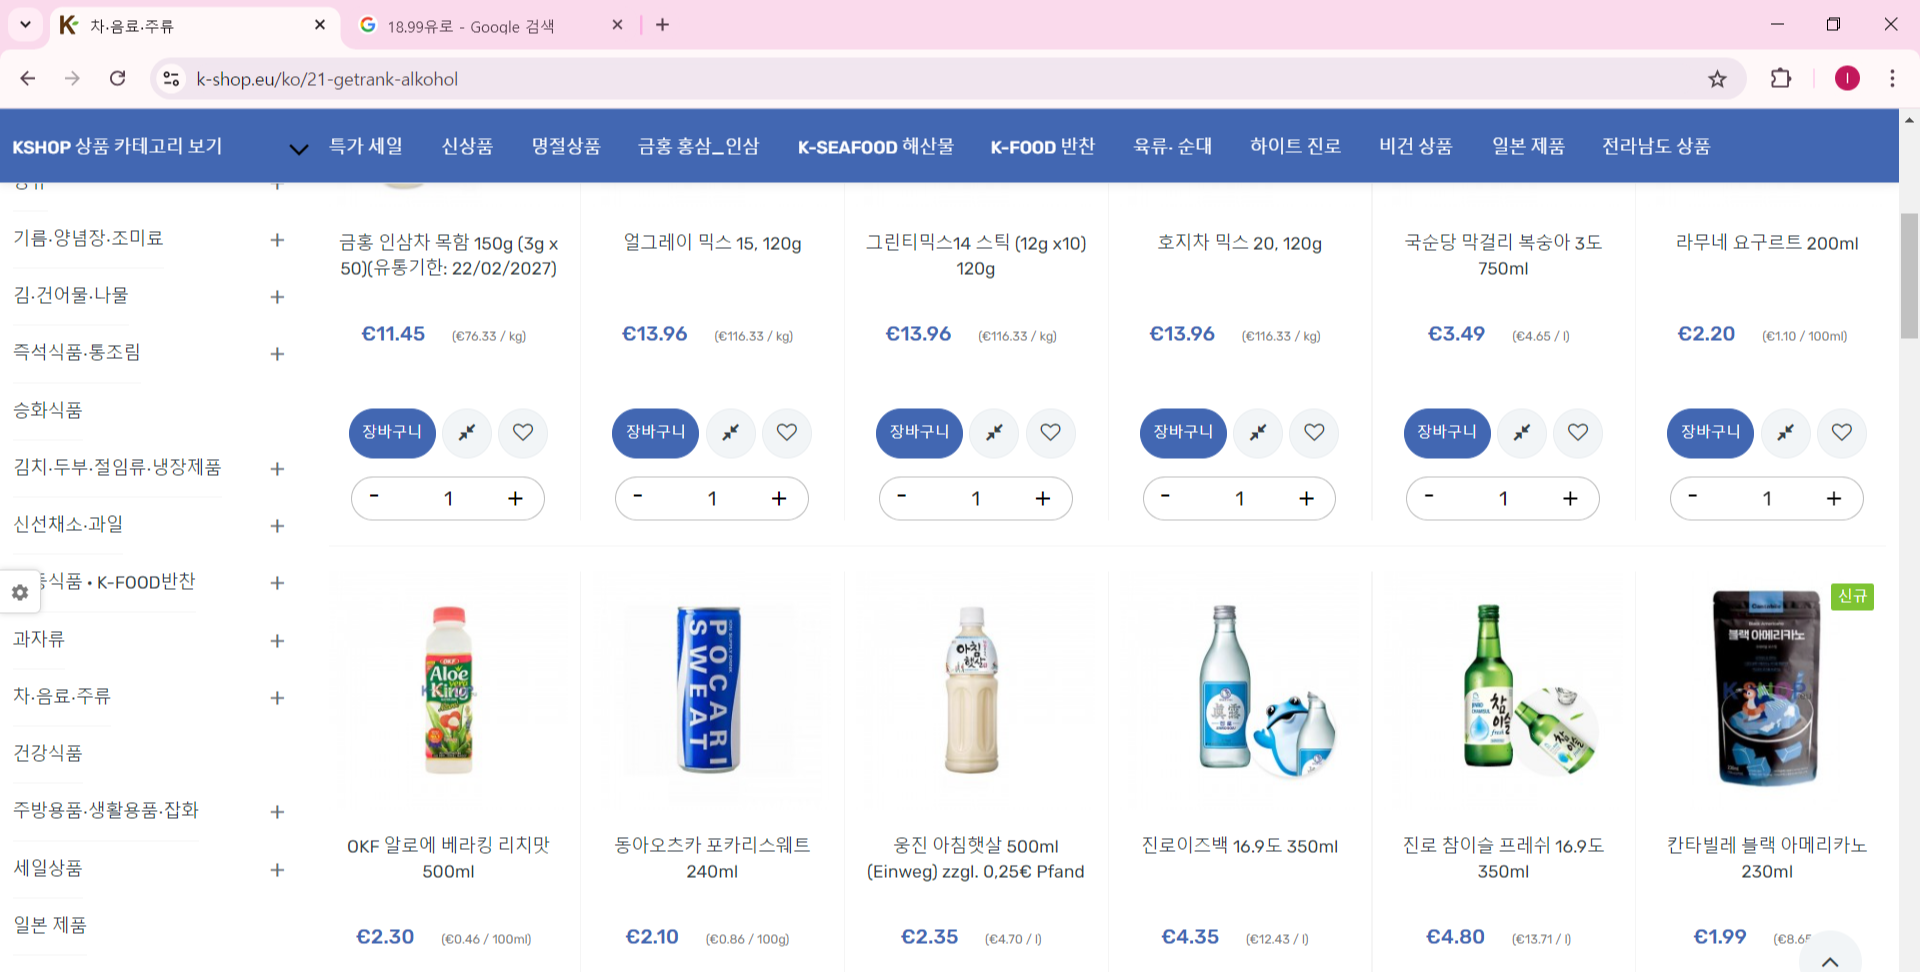The height and width of the screenshot is (972, 1920).
Task: Heart icon for 그린티믹스14 스틱
Action: 1050,433
